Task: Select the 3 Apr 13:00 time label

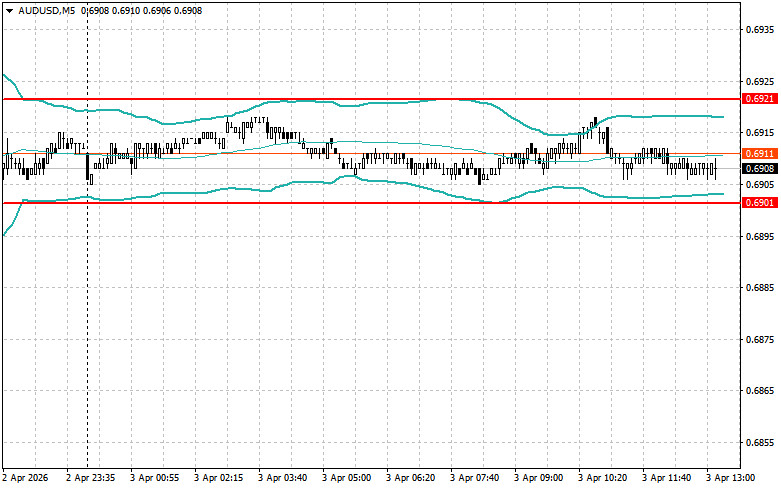Action: 731,478
